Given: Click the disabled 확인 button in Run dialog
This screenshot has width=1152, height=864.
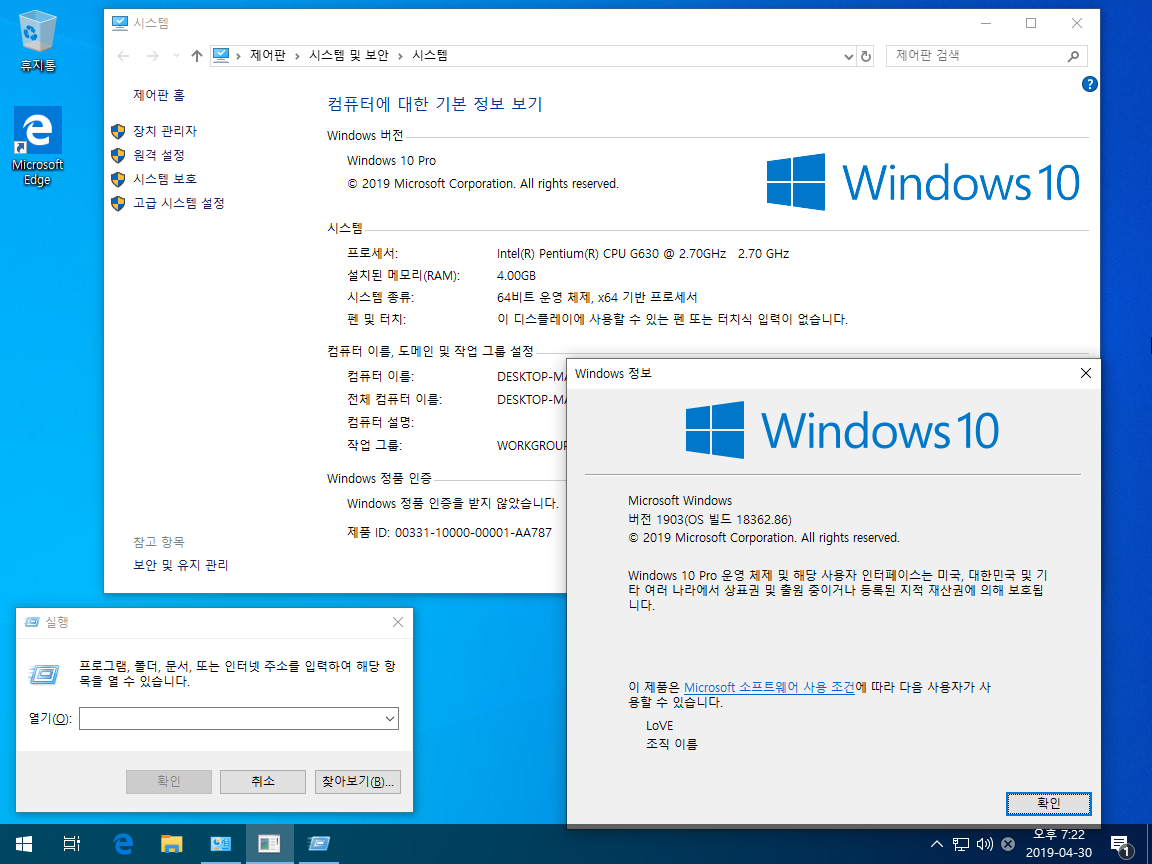Looking at the screenshot, I should 169,782.
